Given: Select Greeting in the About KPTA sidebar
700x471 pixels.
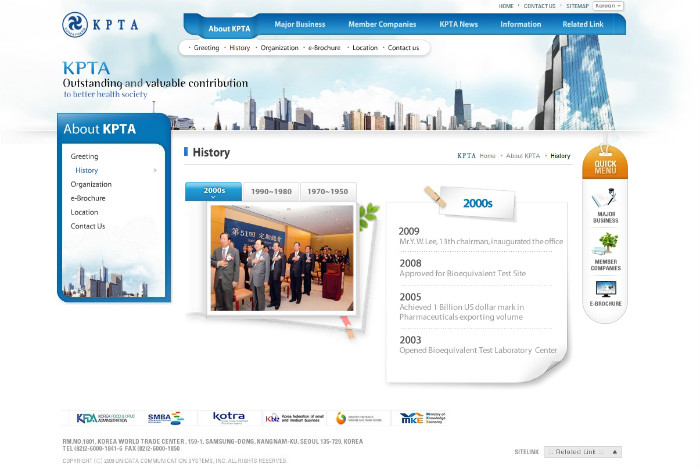Looking at the screenshot, I should pos(84,156).
